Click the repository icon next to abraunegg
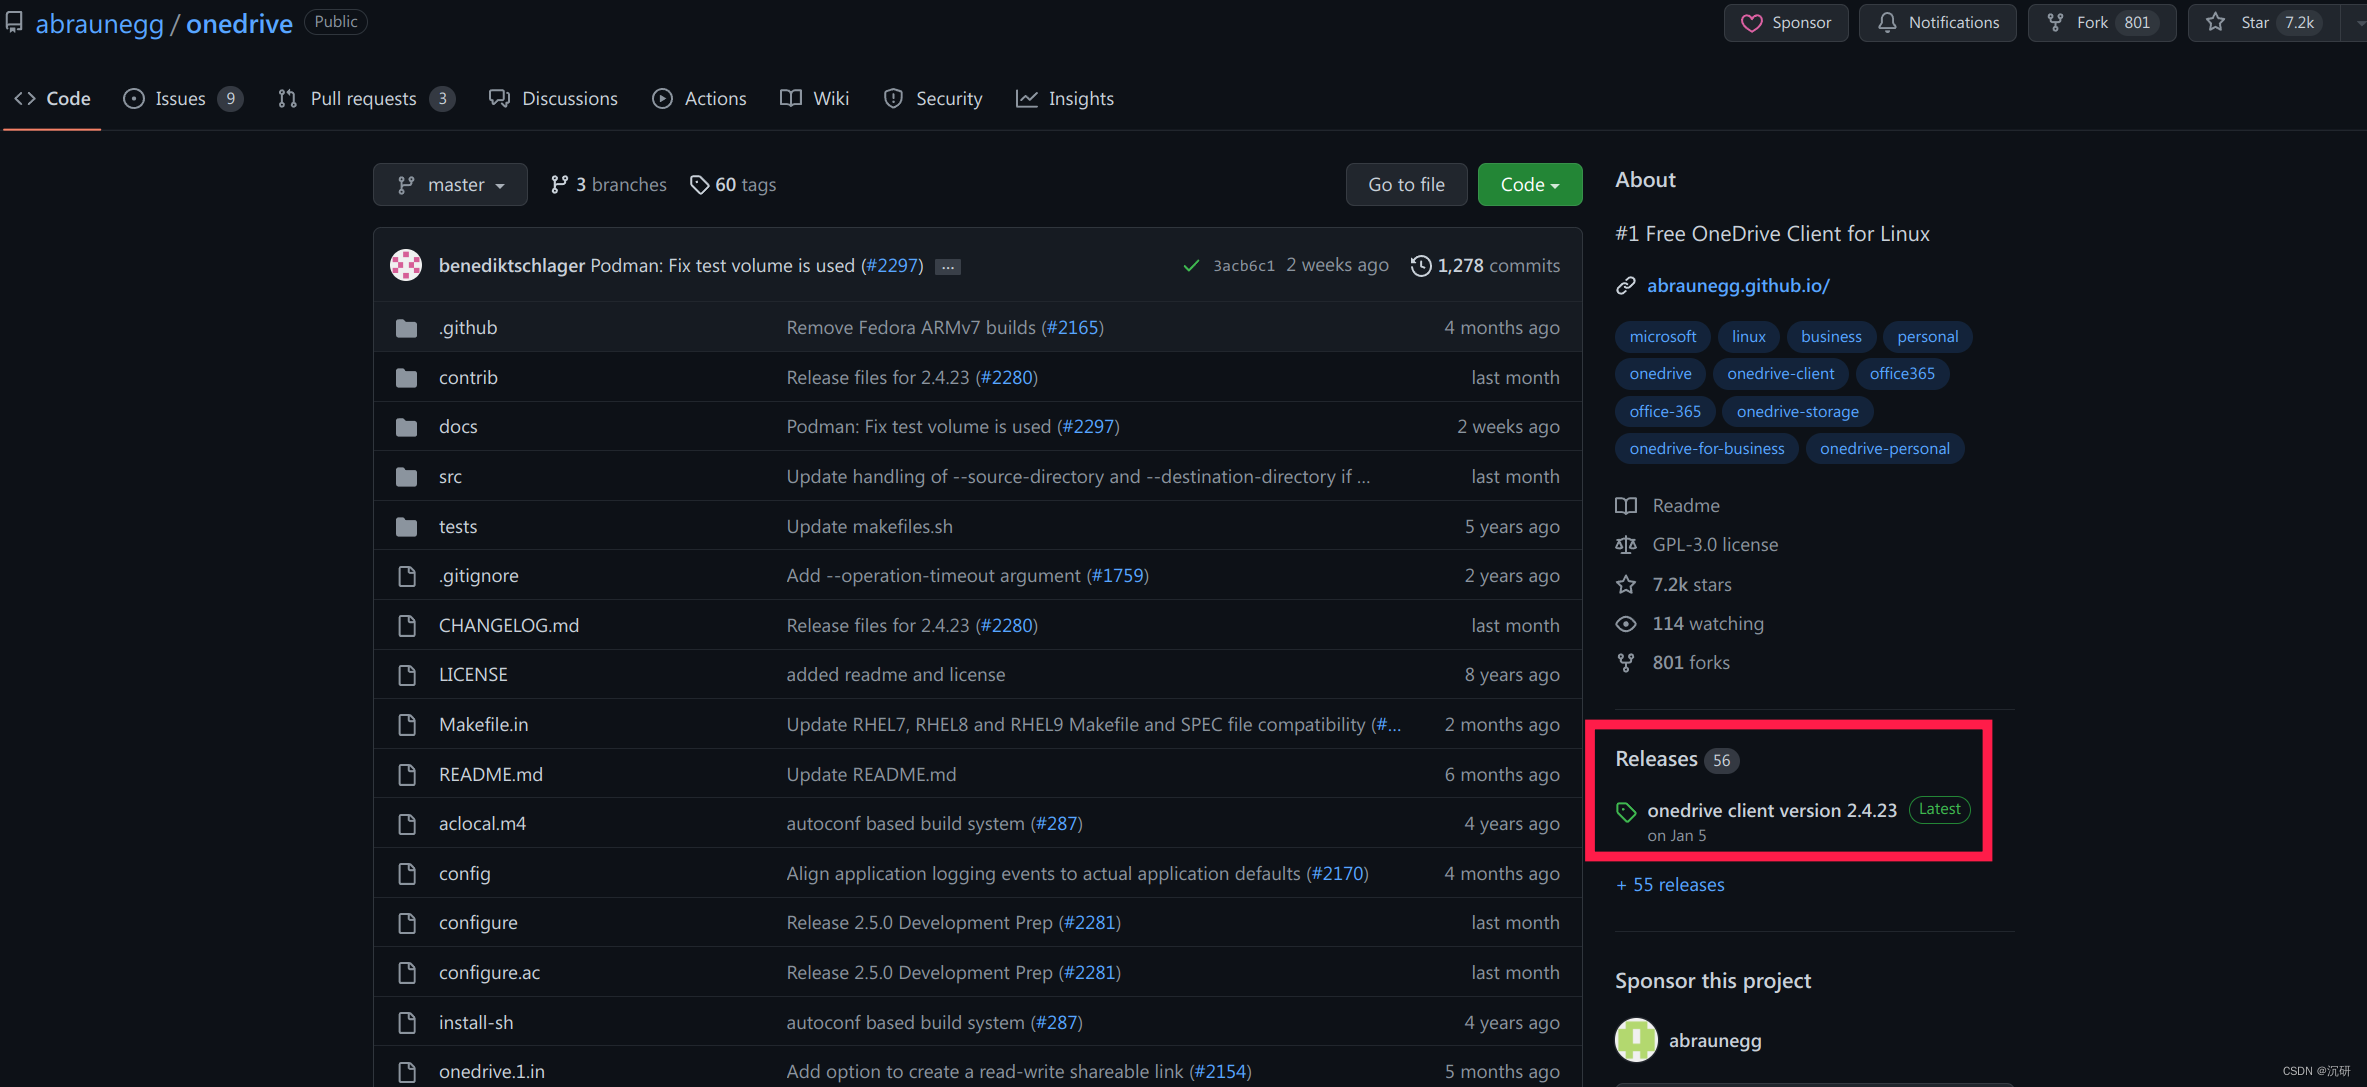This screenshot has height=1087, width=2367. coord(14,22)
